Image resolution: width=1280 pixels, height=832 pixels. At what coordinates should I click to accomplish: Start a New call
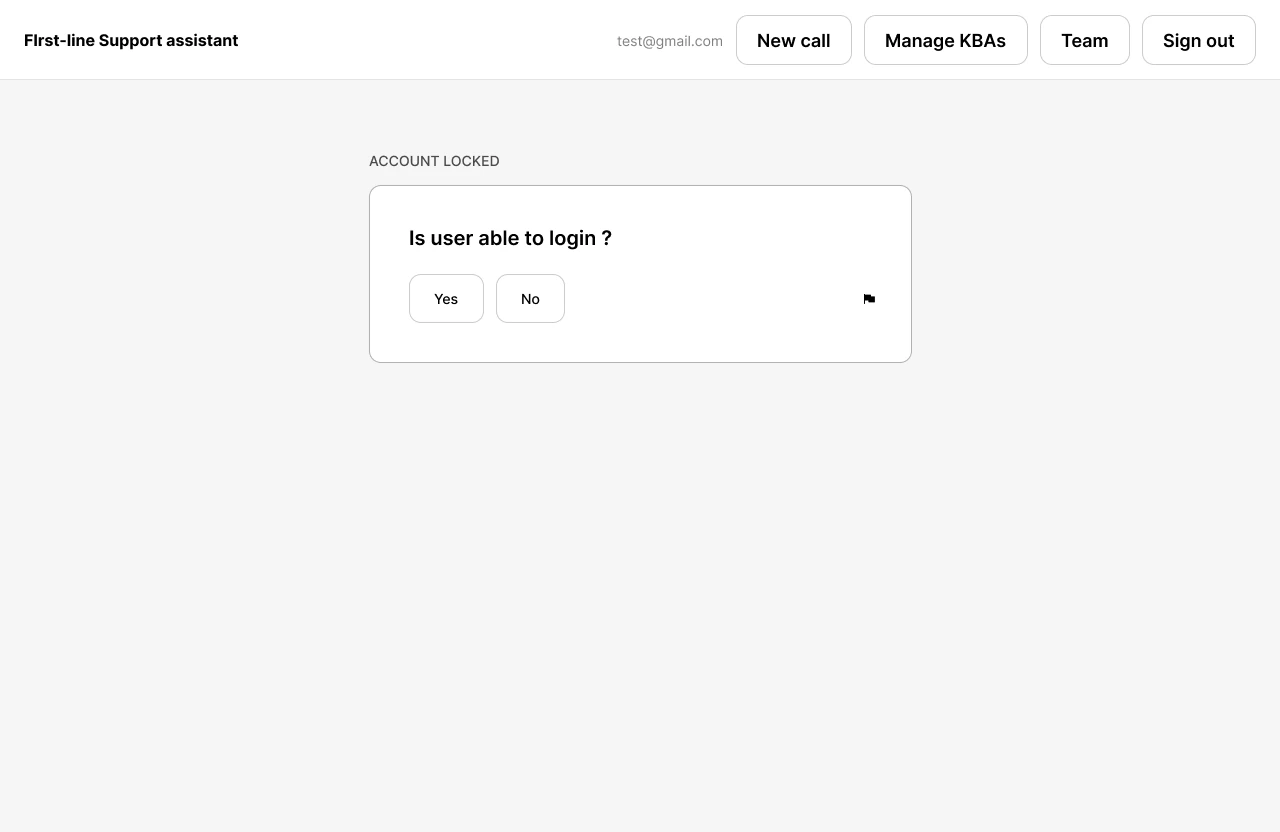[x=794, y=40]
